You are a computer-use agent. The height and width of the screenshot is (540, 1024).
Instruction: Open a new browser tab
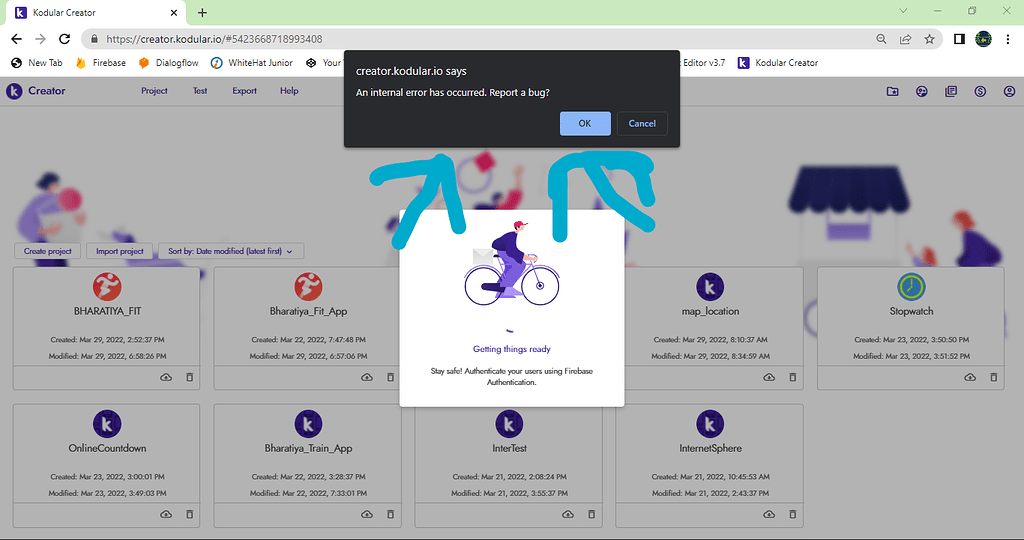(x=202, y=12)
